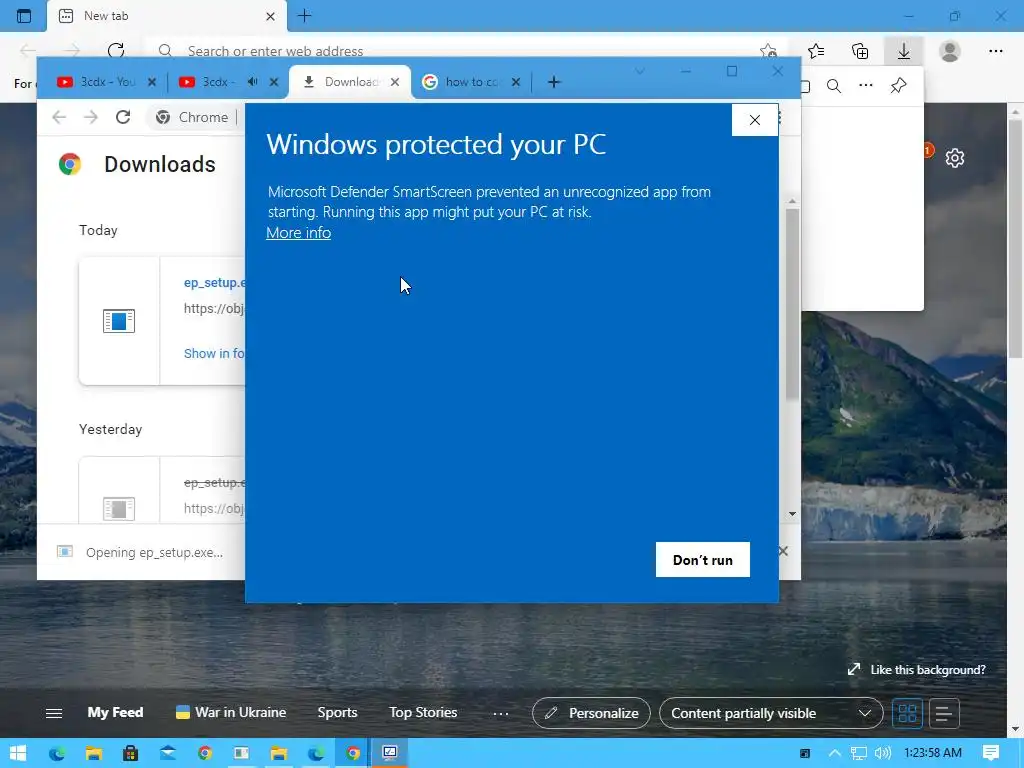The width and height of the screenshot is (1024, 768).
Task: Open Edge Collections icon
Action: [860, 51]
